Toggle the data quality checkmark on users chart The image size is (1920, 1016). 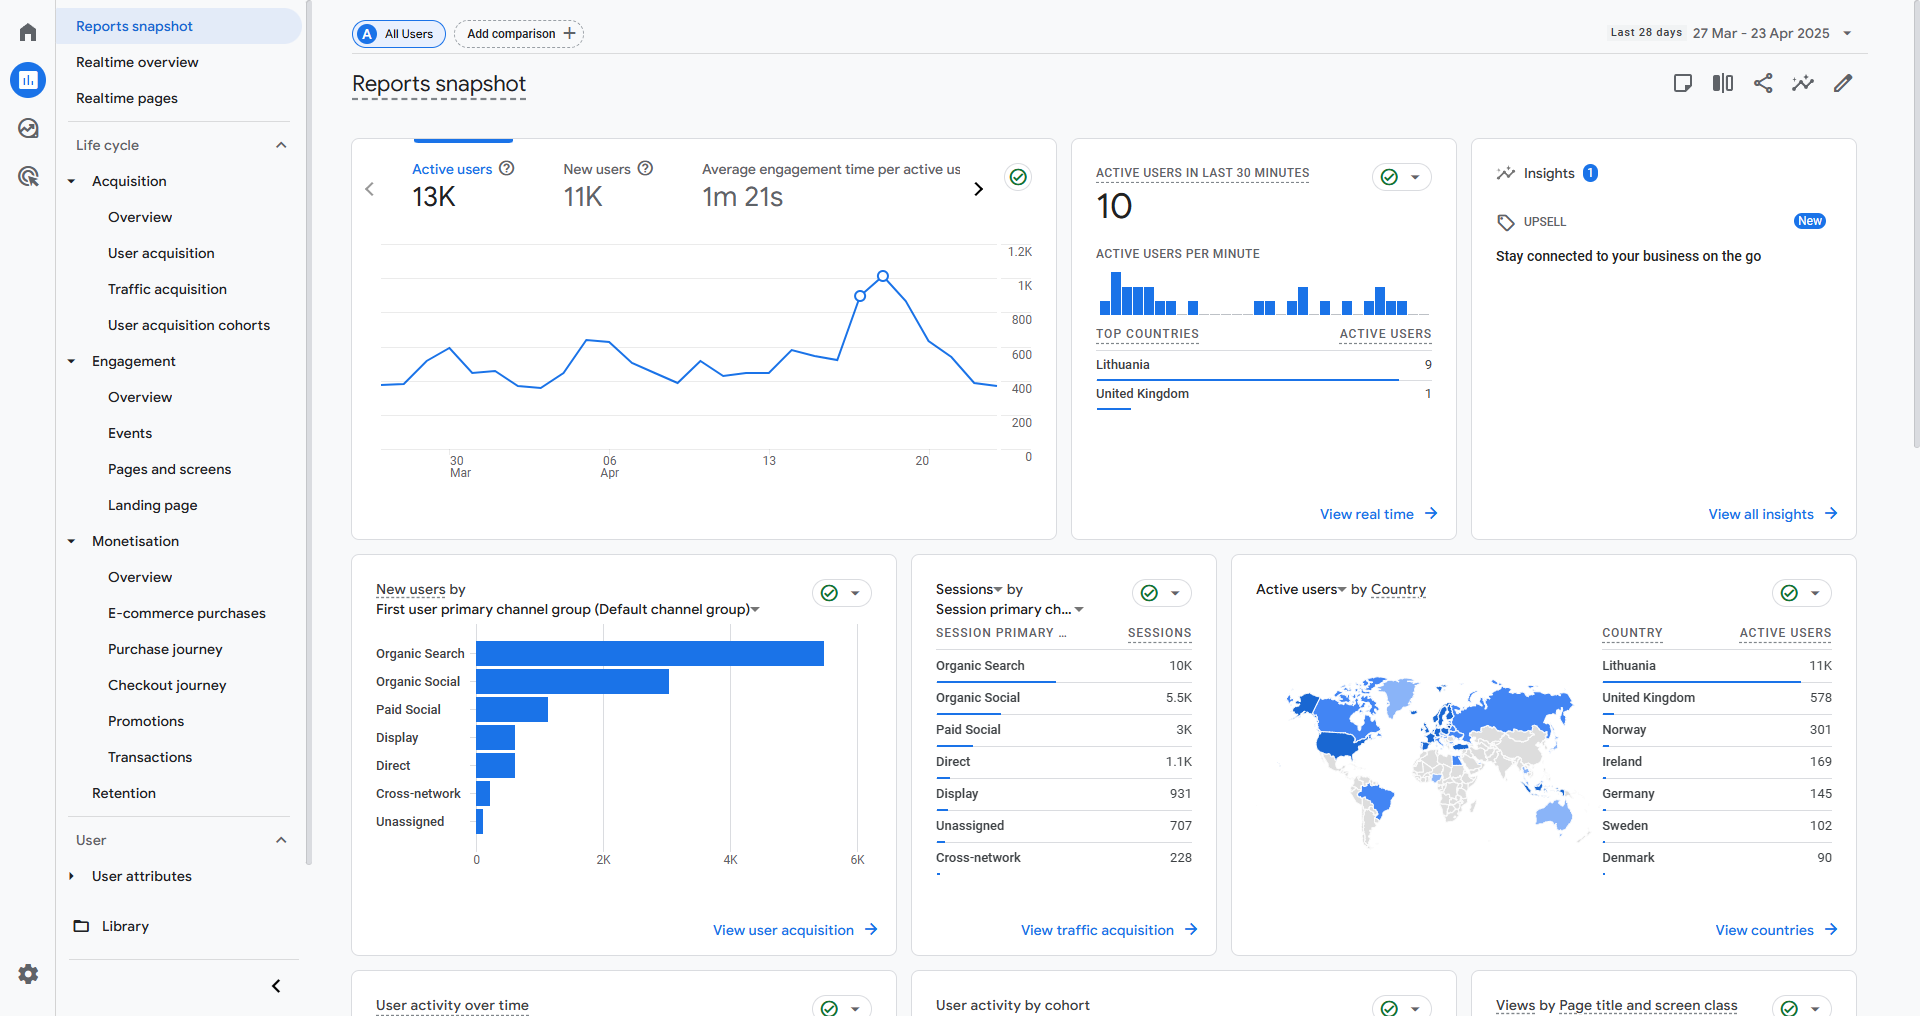(1018, 177)
